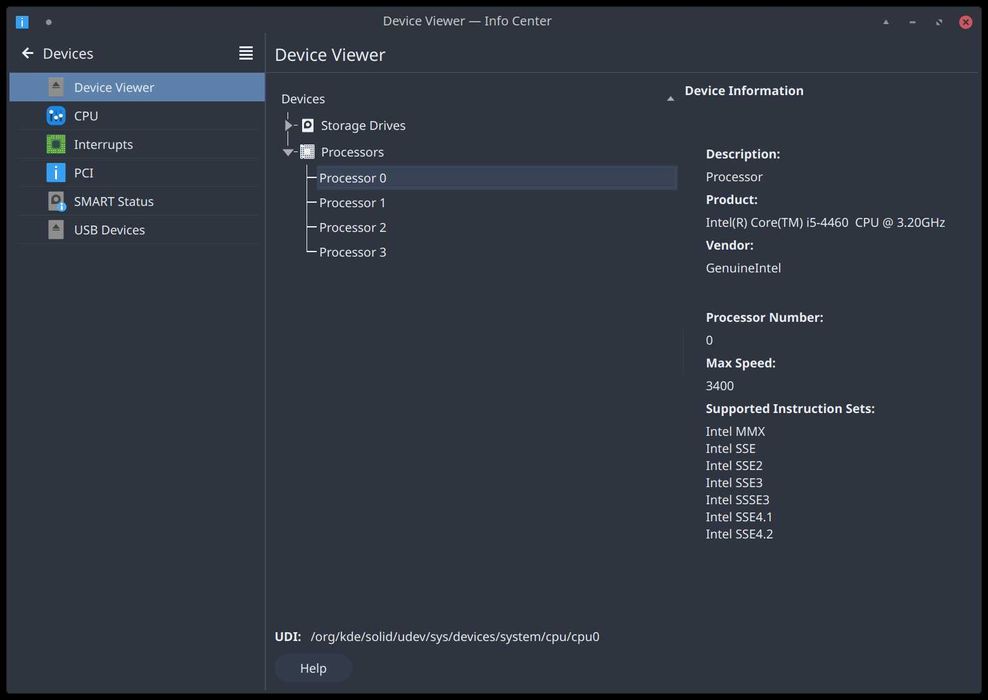Click the pin dot in the title bar
Screen dimensions: 988x700
click(49, 22)
